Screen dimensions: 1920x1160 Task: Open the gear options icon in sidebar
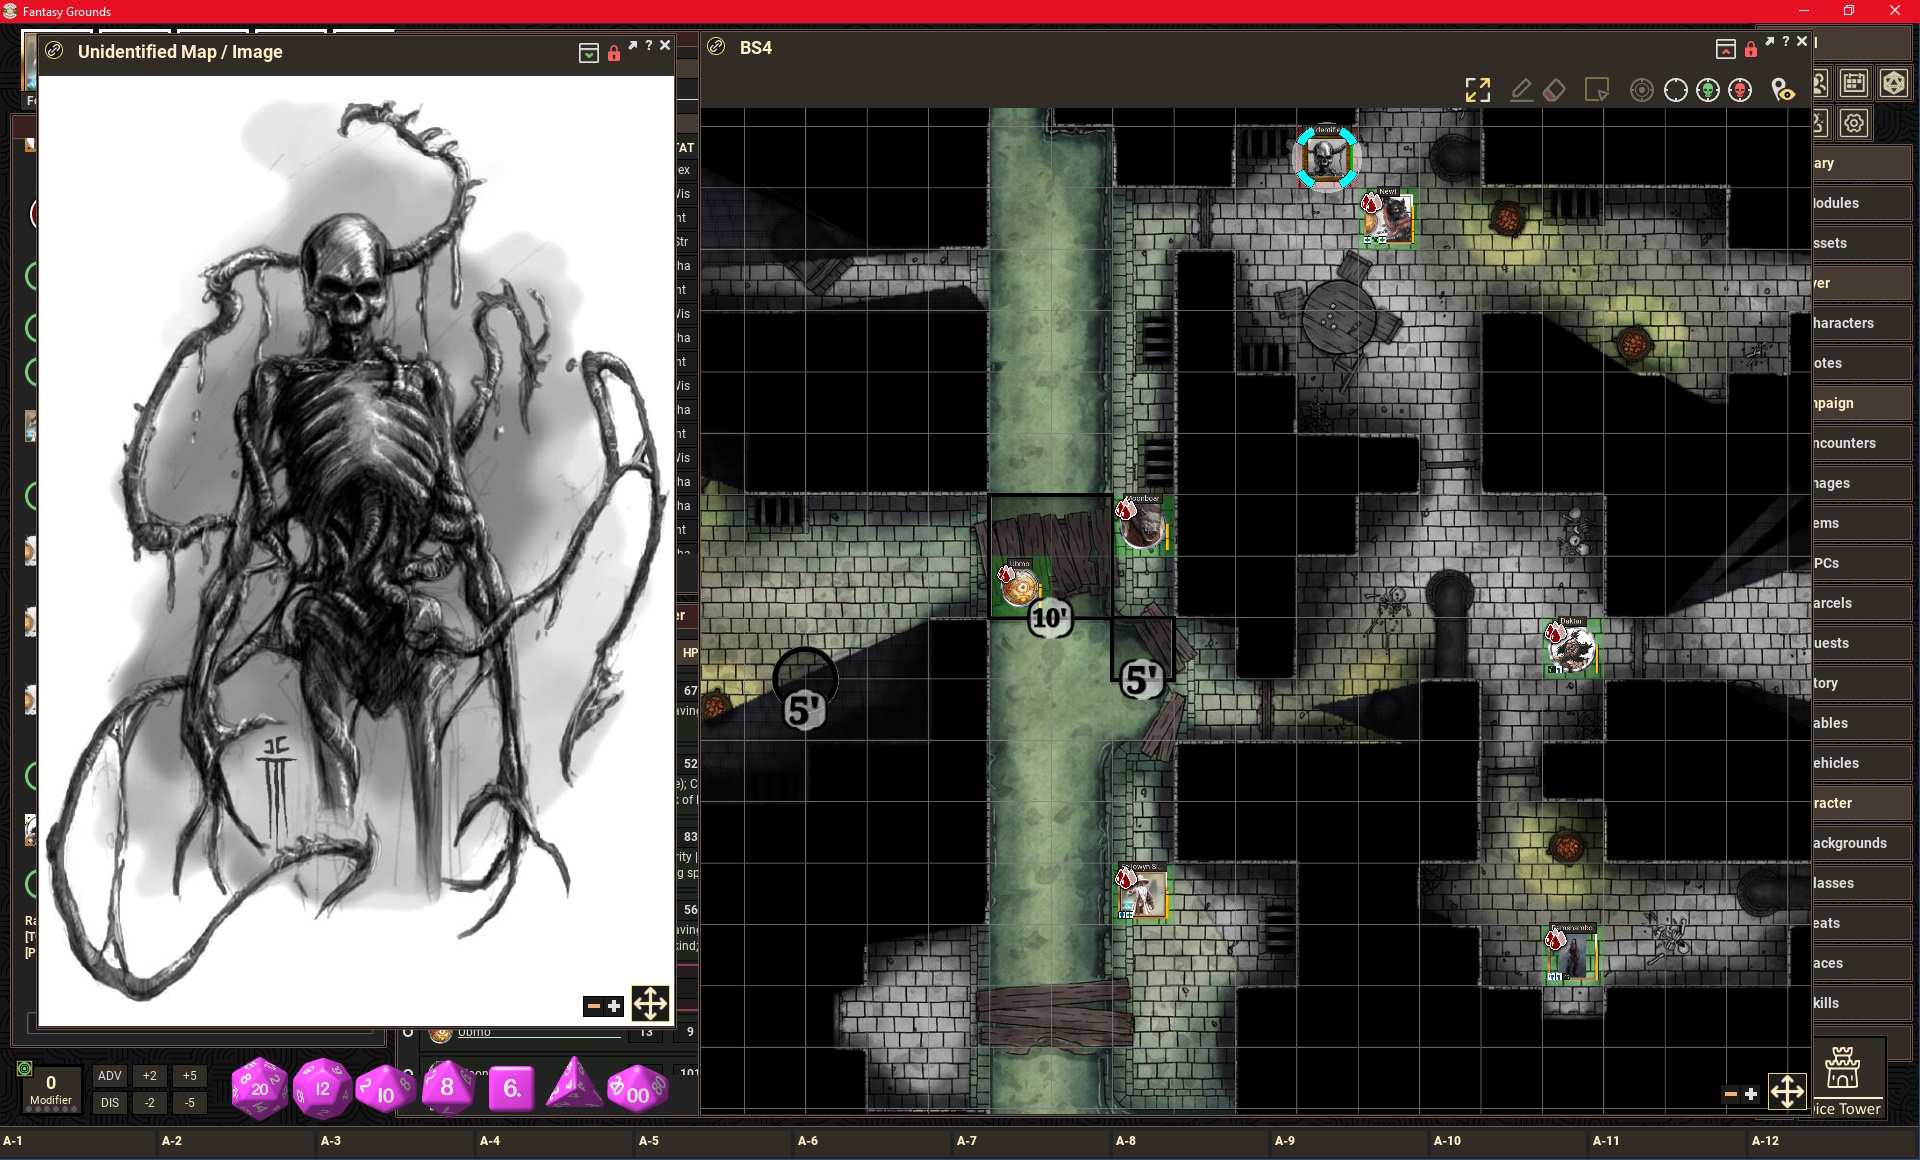click(x=1854, y=123)
